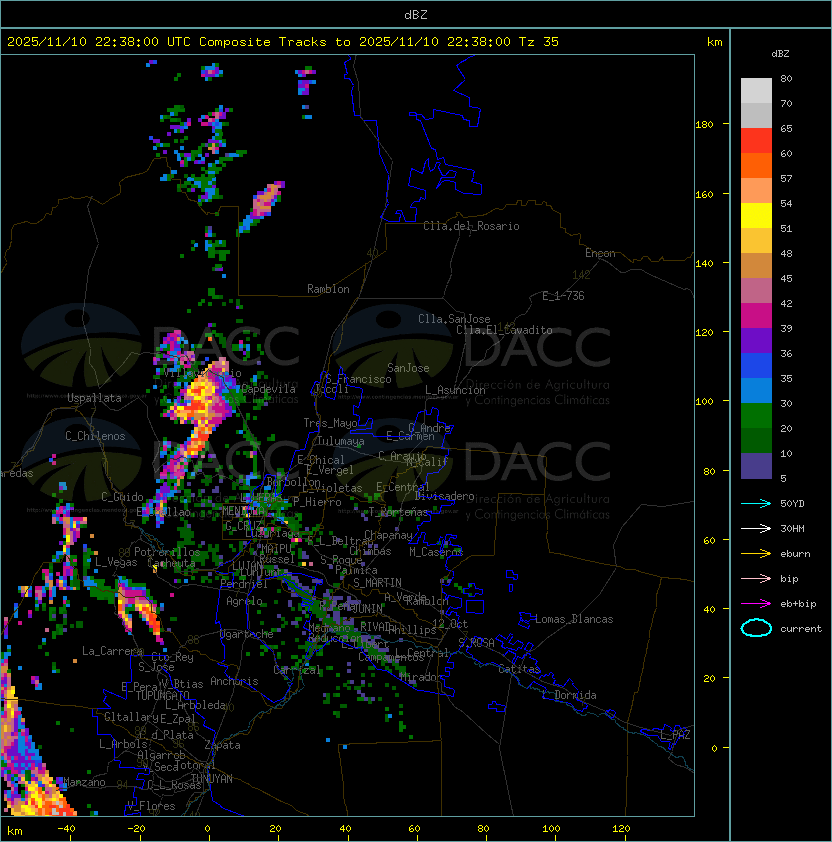
Task: Click the 'Uspallata' map label
Action: [x=94, y=398]
